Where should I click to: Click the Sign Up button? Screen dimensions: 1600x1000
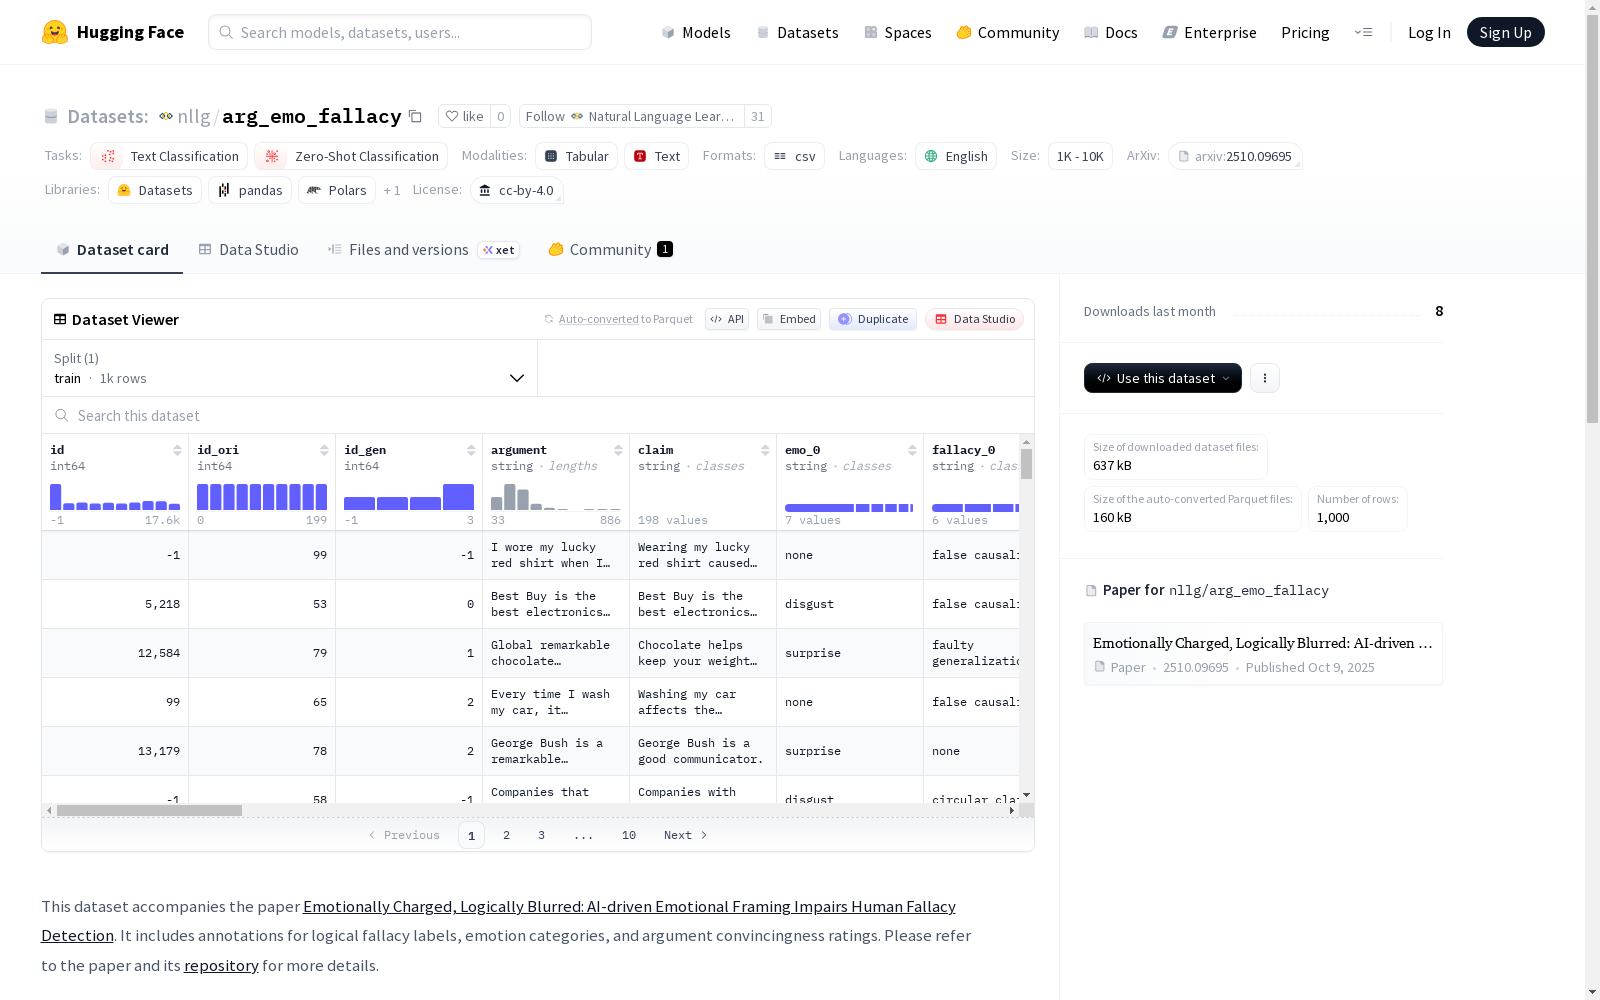click(x=1505, y=32)
